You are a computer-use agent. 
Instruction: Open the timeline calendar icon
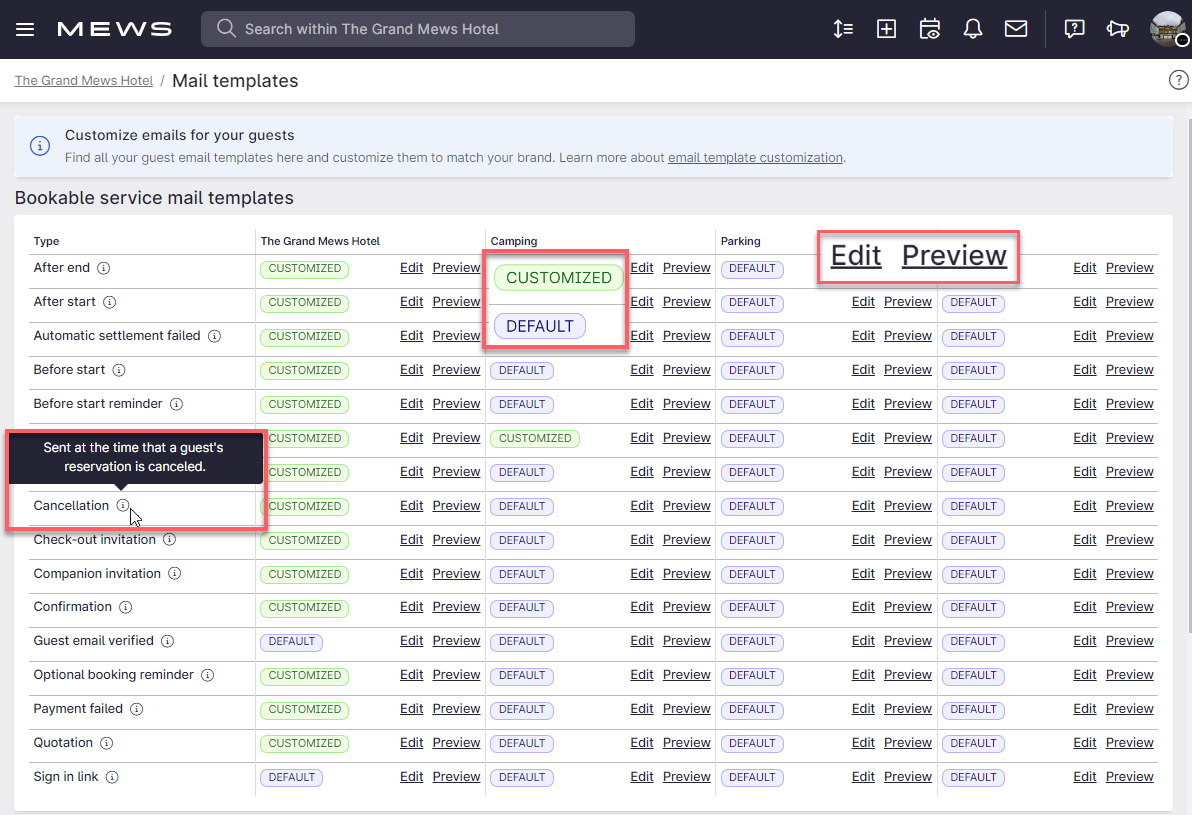click(x=930, y=29)
